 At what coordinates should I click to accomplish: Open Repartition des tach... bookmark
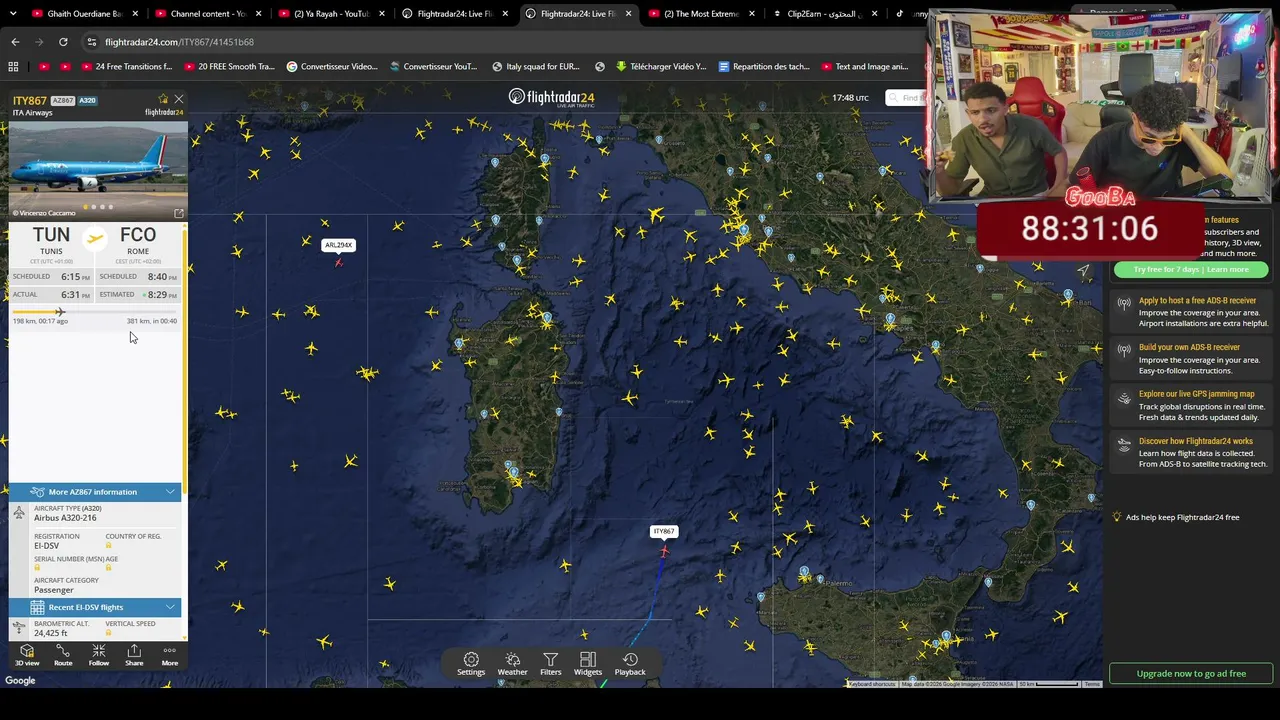[763, 67]
